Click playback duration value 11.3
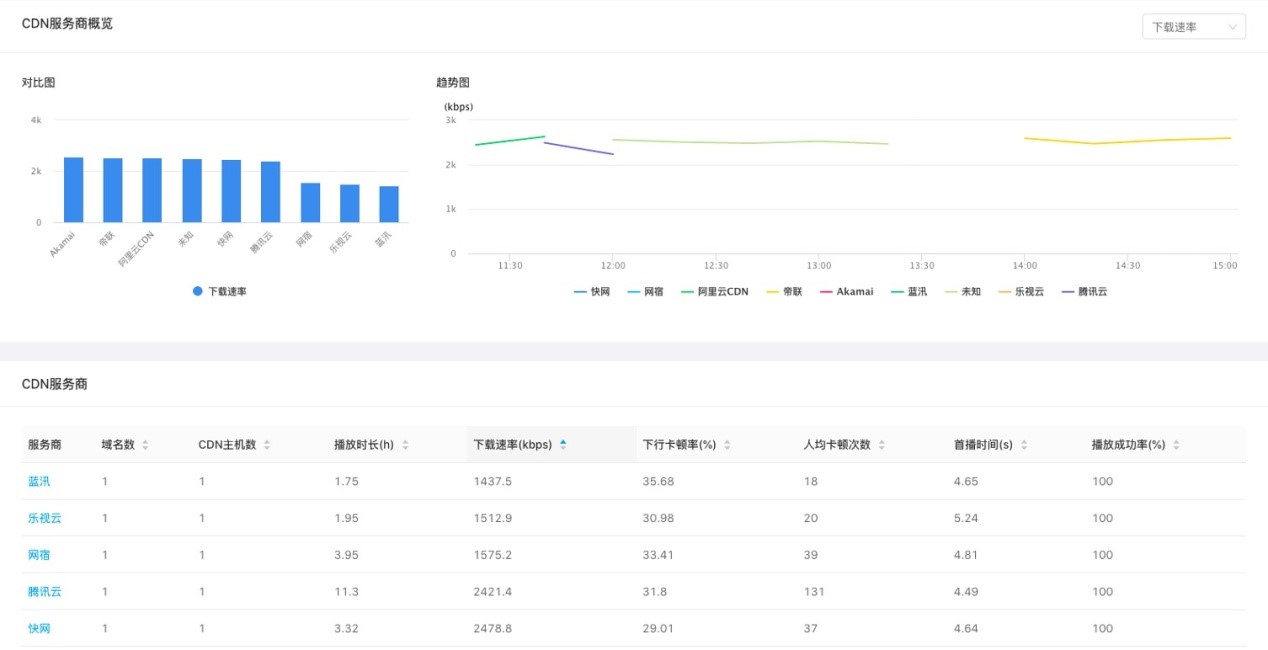The width and height of the screenshot is (1268, 650). click(346, 592)
